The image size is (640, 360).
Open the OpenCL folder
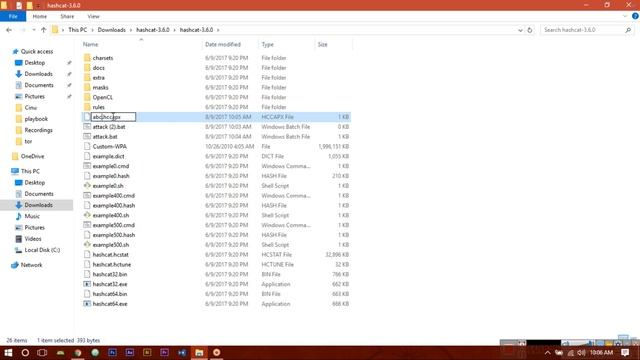pyautogui.click(x=102, y=97)
